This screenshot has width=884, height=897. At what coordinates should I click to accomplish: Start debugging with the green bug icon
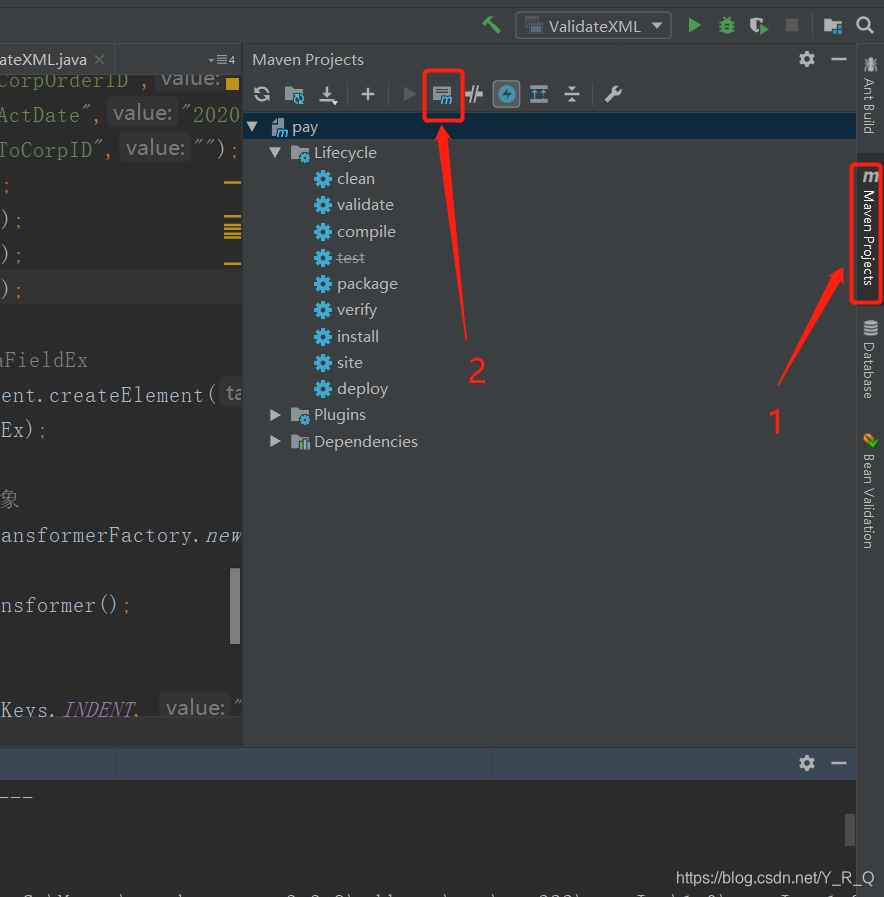pos(727,26)
